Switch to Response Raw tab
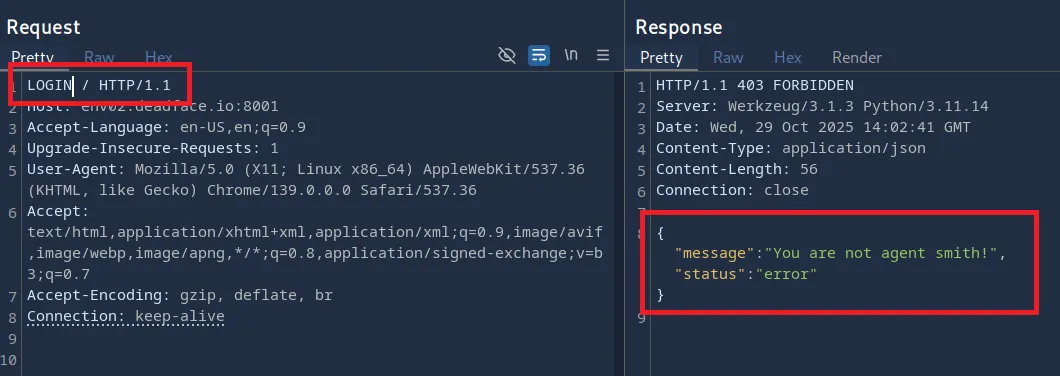This screenshot has width=1060, height=376. 728,57
